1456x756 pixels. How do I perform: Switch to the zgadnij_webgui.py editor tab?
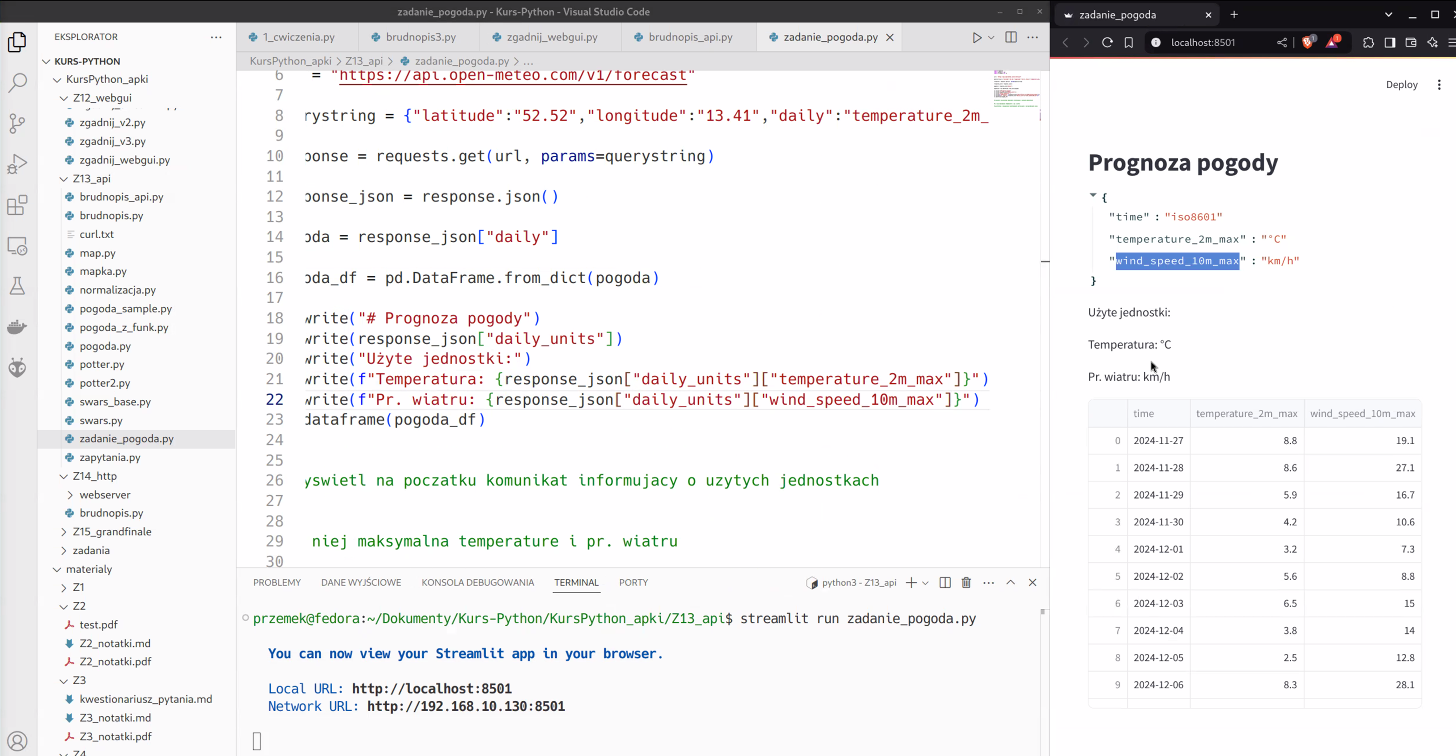[x=551, y=37]
